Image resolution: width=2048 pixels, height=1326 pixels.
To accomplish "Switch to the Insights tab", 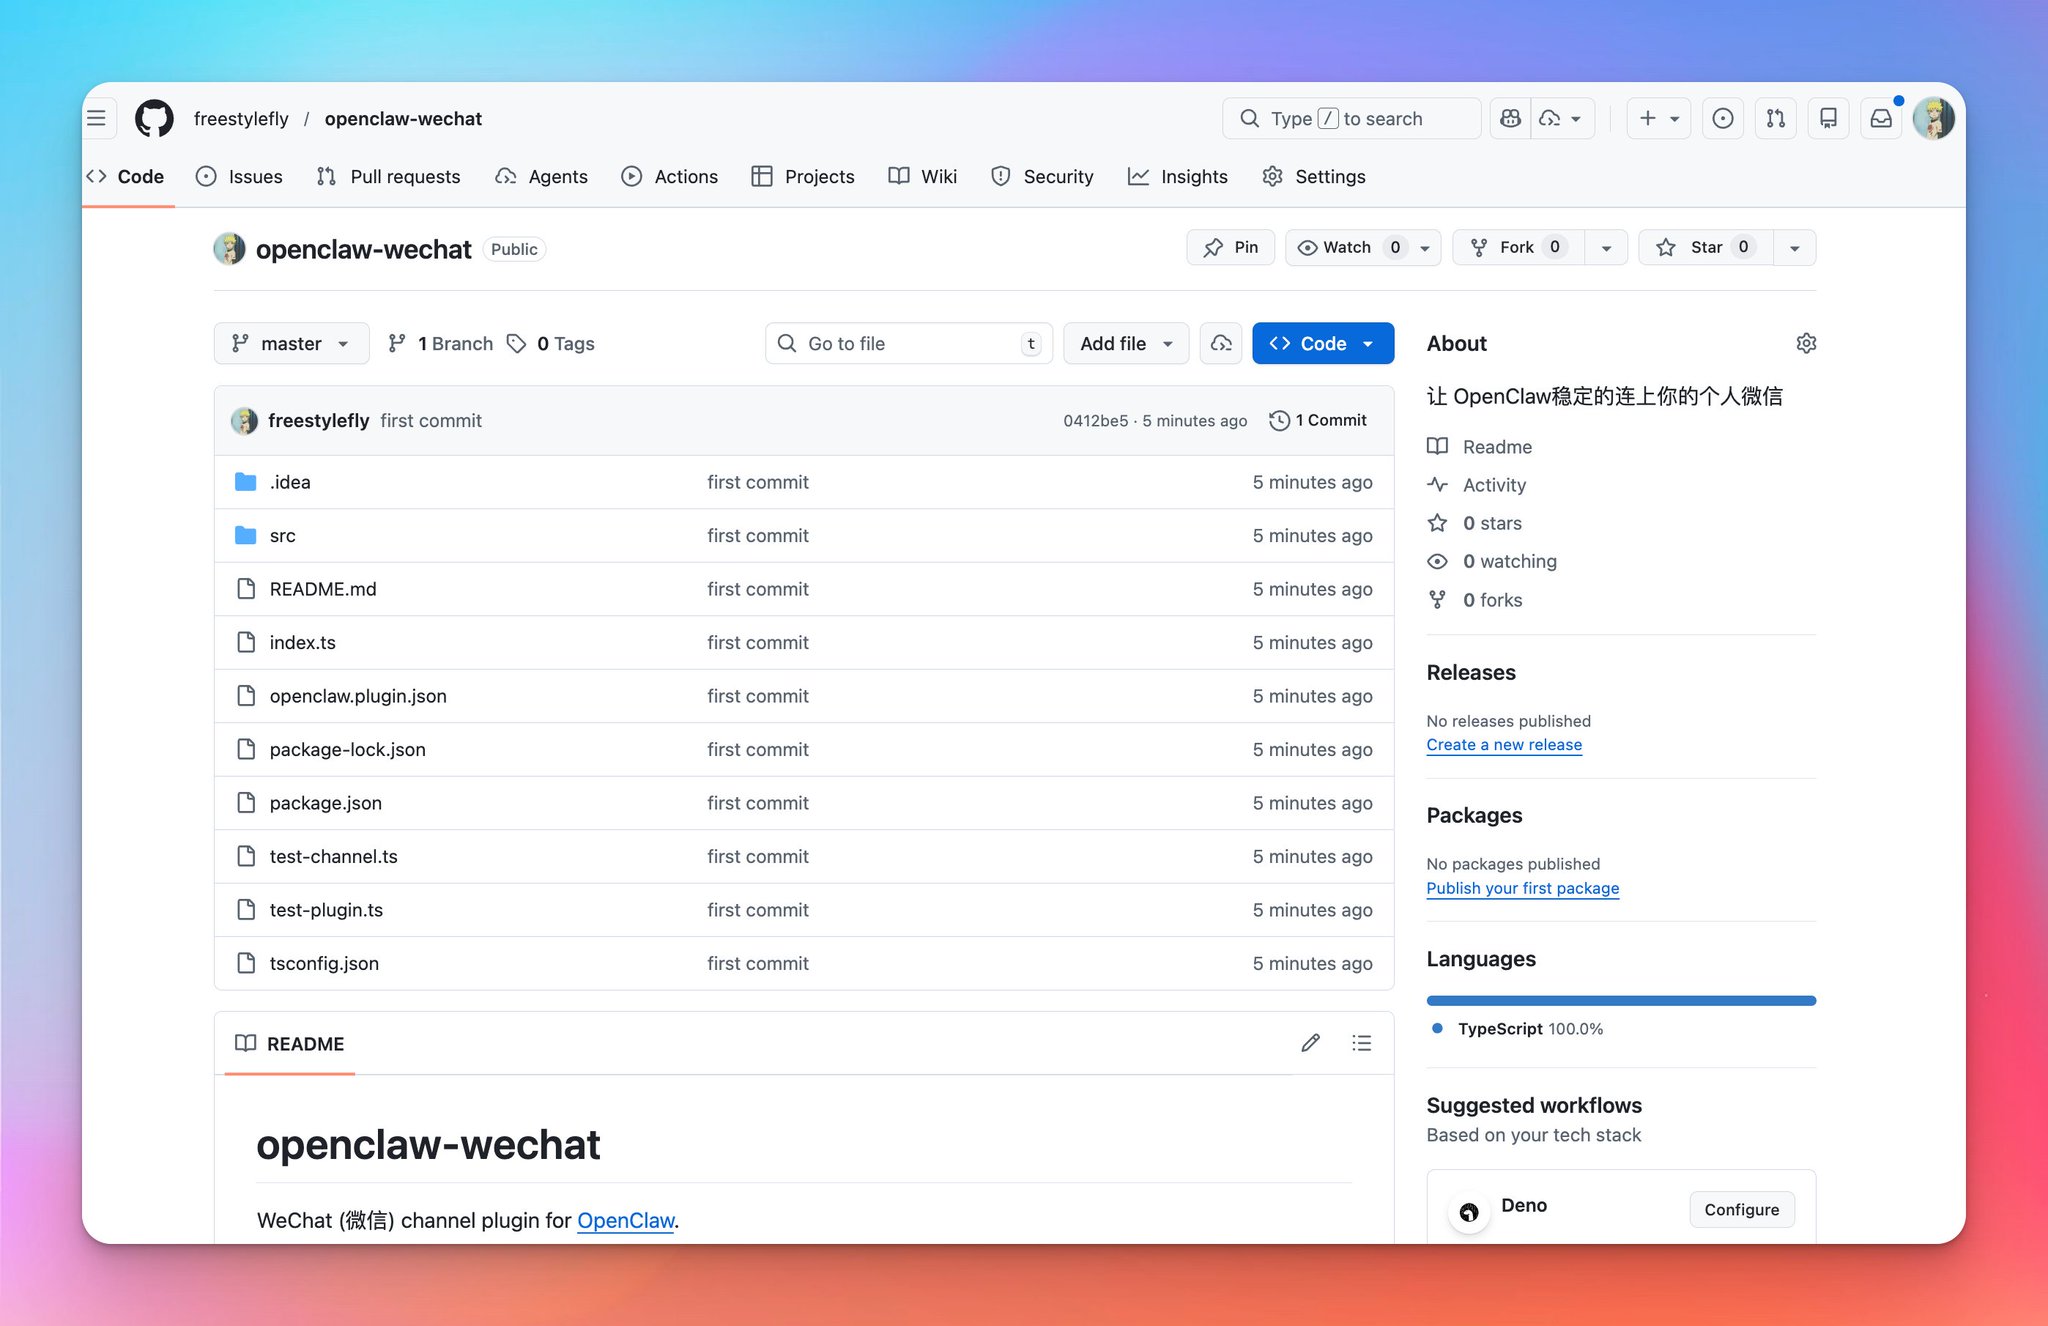I will coord(1177,176).
